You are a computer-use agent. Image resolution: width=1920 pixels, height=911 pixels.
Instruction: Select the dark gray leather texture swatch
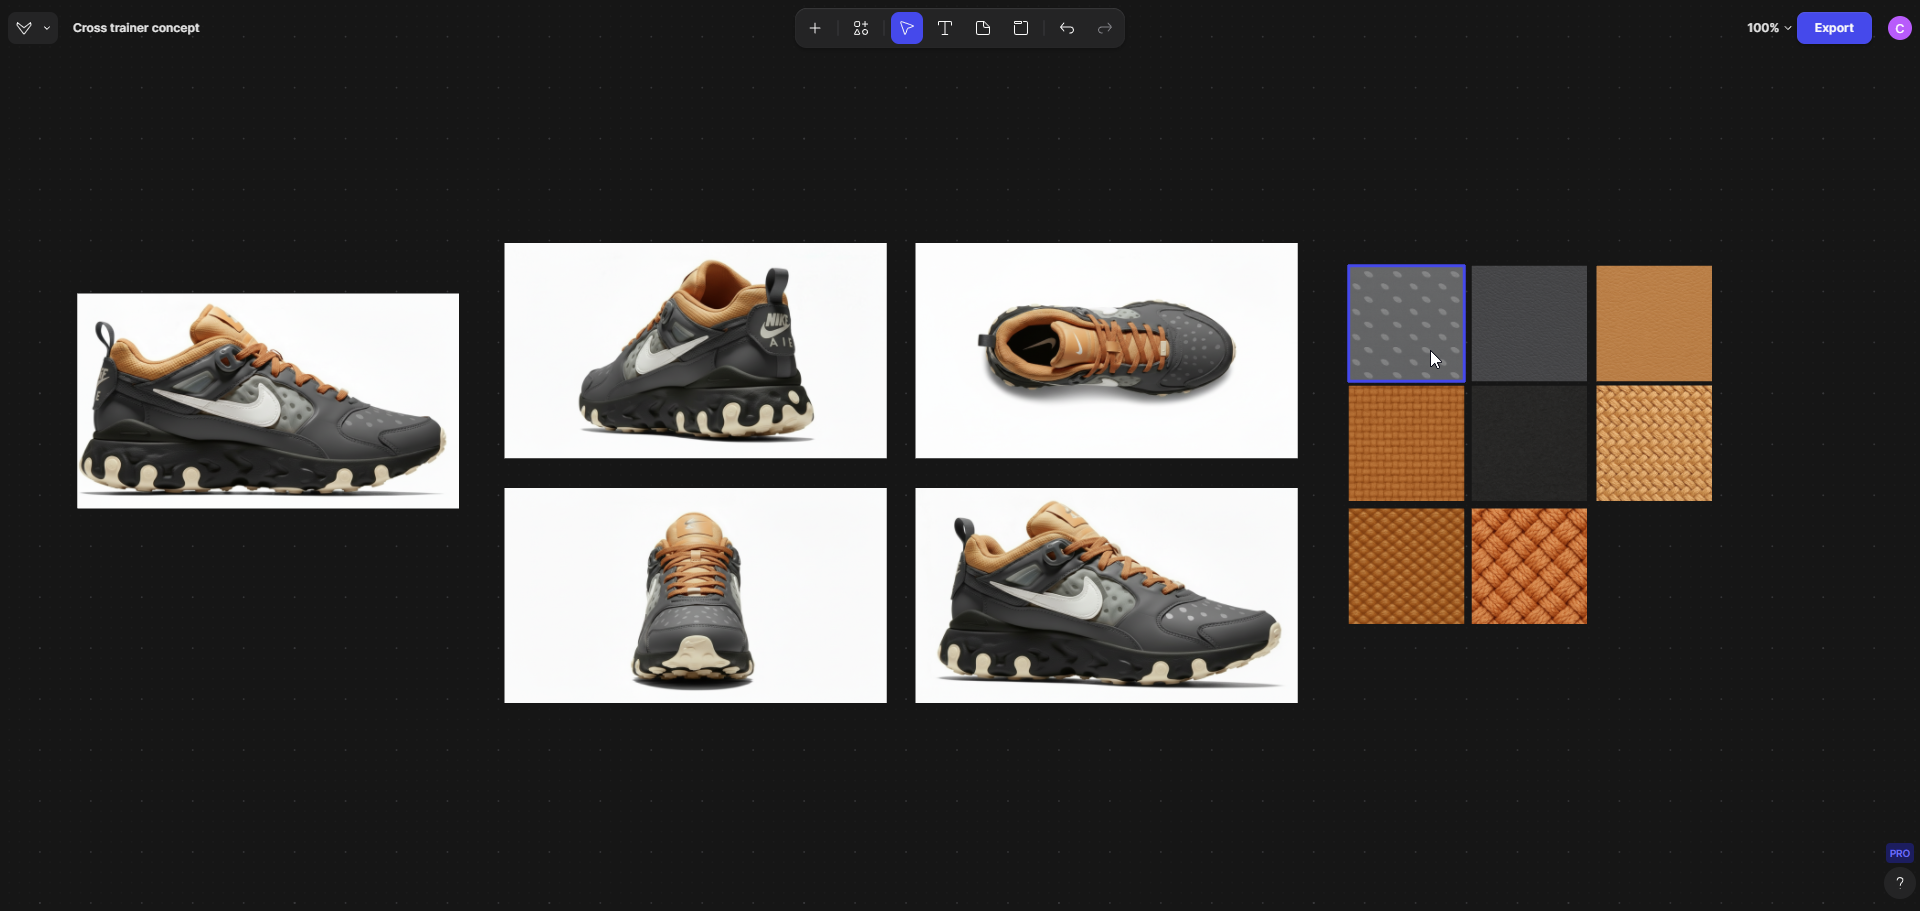coord(1529,323)
